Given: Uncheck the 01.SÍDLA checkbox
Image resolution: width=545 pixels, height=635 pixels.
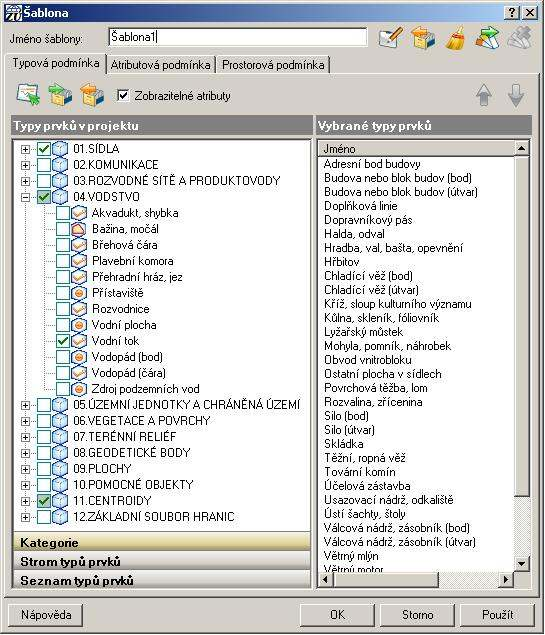Looking at the screenshot, I should [x=44, y=149].
